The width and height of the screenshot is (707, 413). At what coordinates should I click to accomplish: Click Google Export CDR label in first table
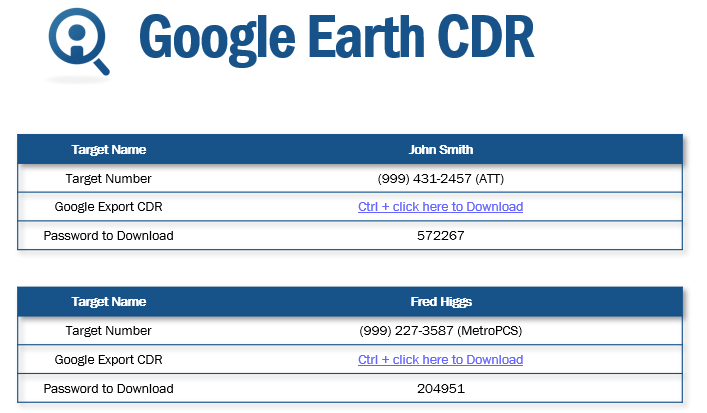(109, 207)
